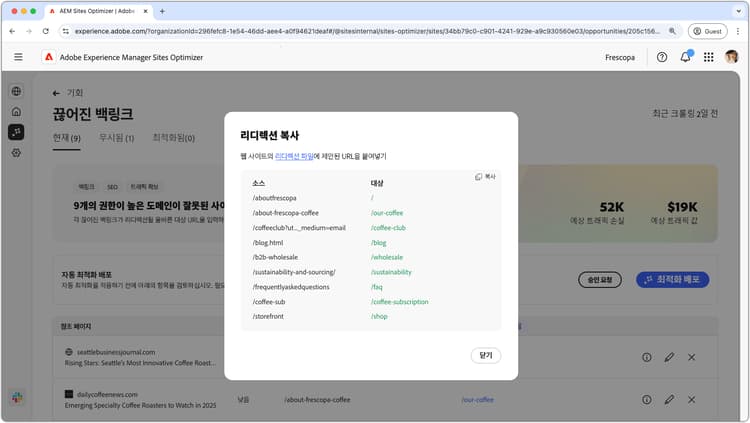Open the /shop target link
Viewport: 750px width, 423px height.
(379, 317)
